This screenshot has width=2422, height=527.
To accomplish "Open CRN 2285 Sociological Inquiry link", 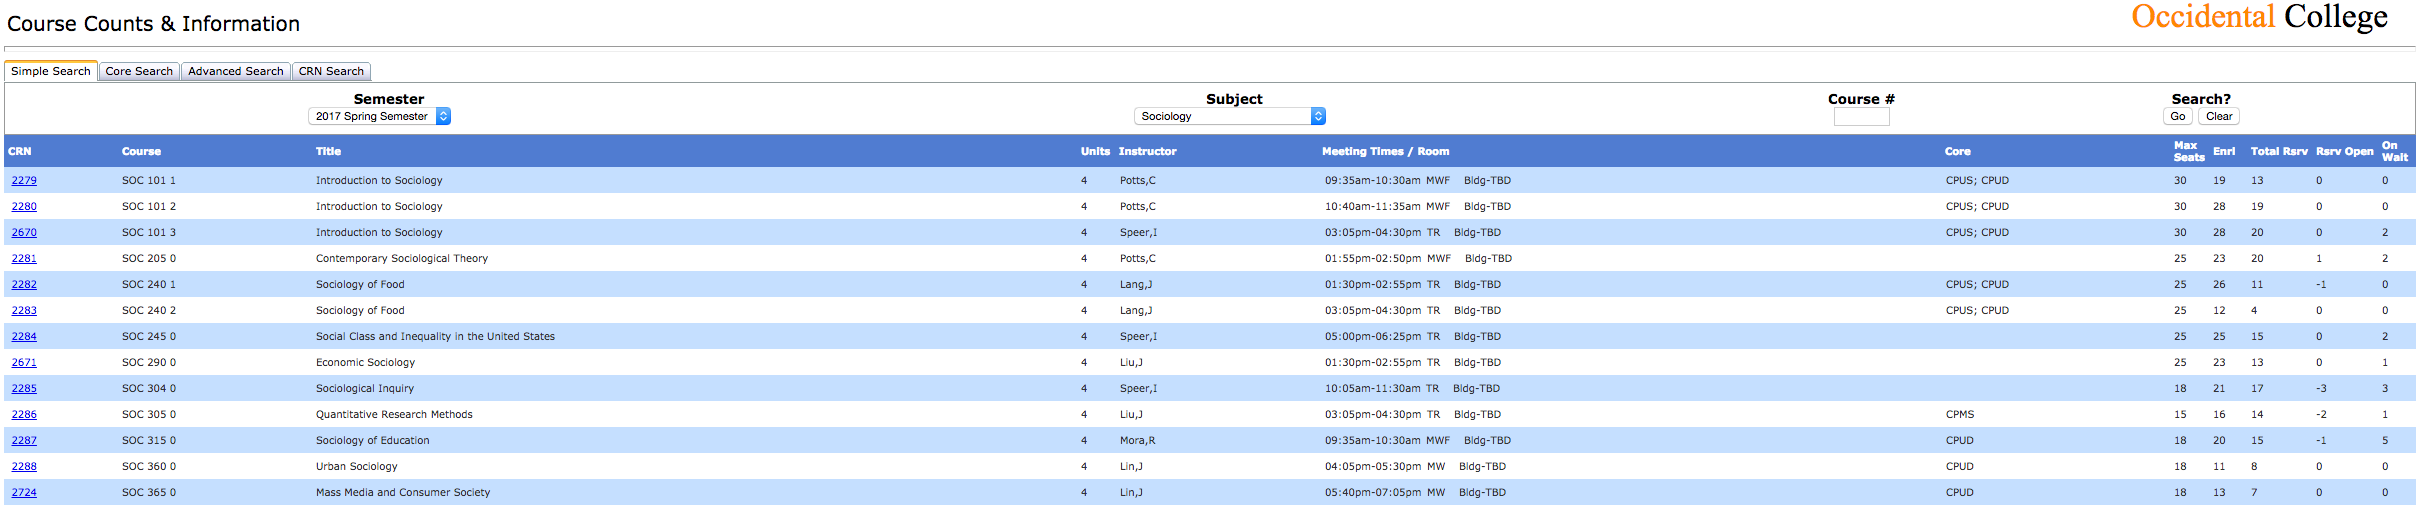I will click(24, 389).
